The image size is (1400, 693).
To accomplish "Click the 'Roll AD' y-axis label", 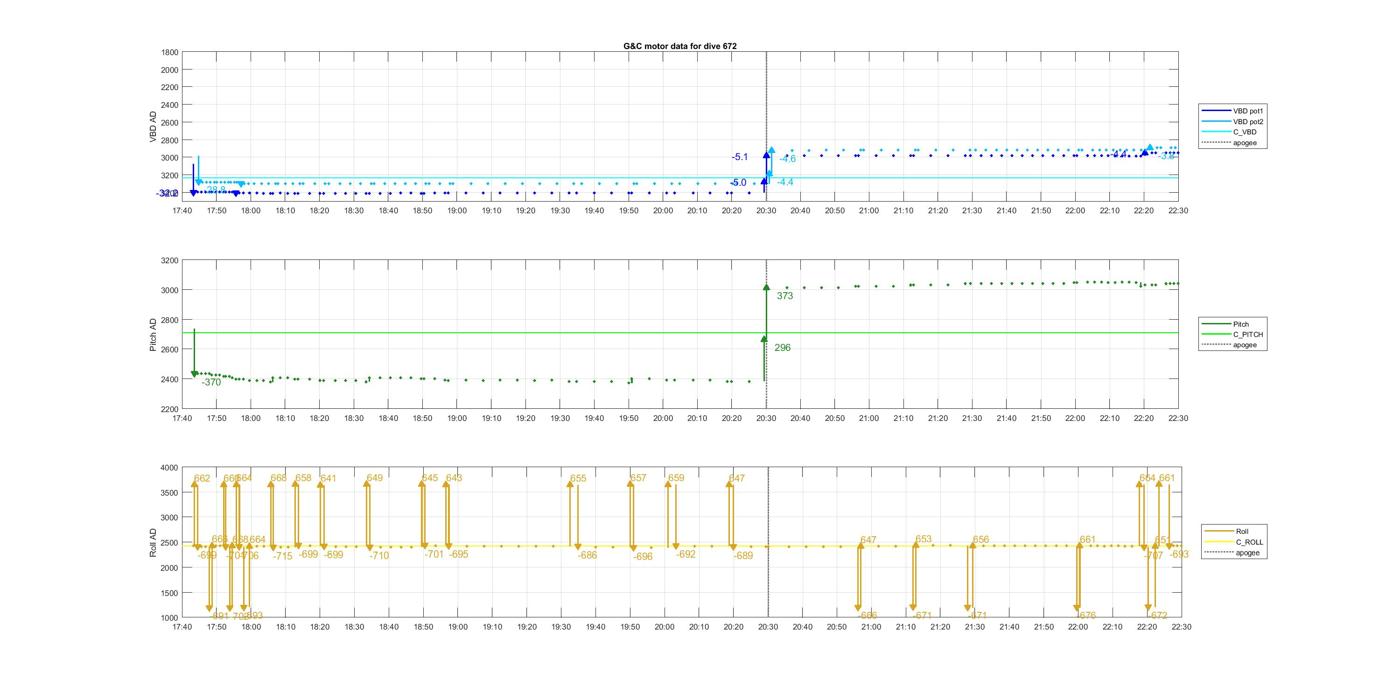I will point(154,543).
